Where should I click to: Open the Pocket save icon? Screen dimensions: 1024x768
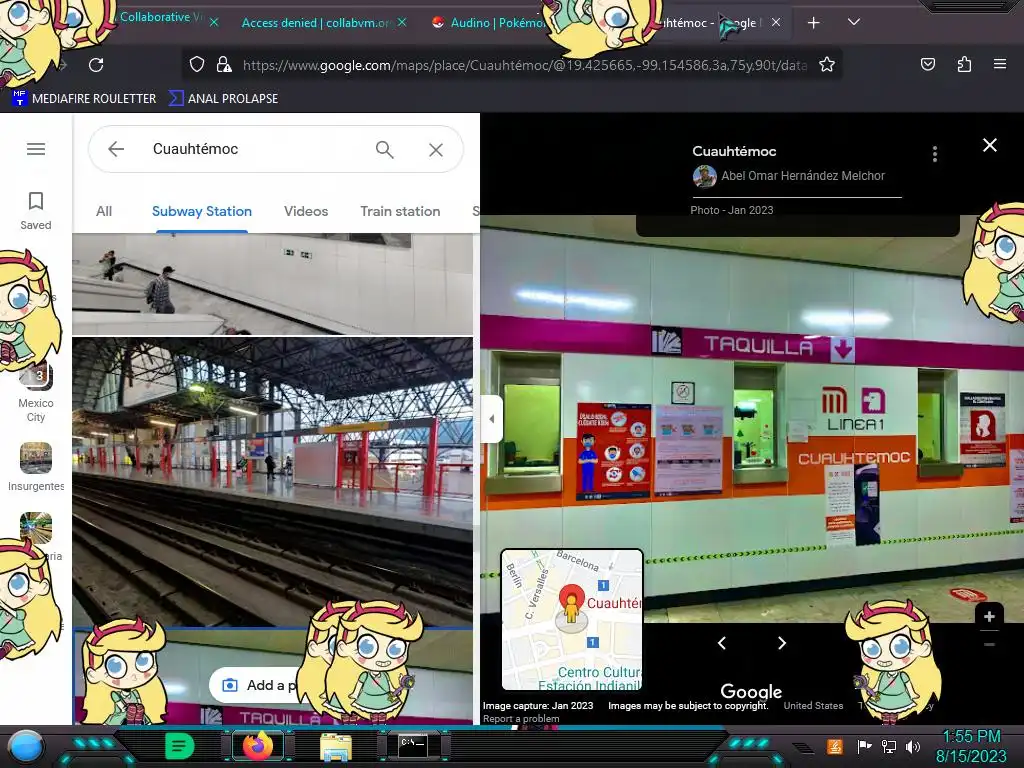pyautogui.click(x=927, y=64)
